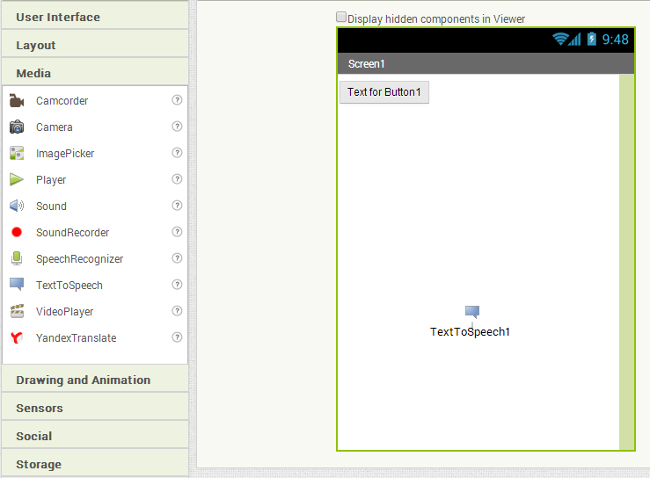Select the red SoundRecorder icon
The width and height of the screenshot is (650, 478).
[x=17, y=232]
